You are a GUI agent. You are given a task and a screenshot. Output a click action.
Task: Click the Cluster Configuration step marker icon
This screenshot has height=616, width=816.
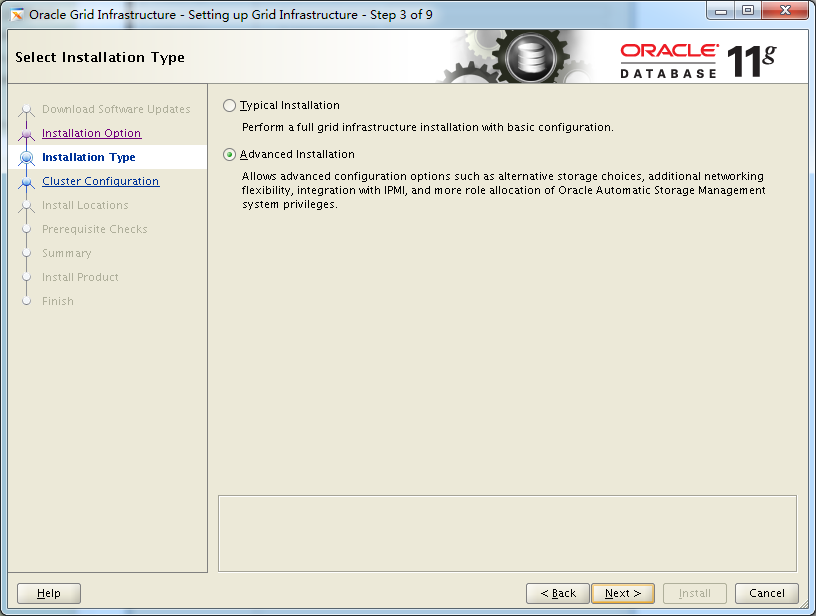27,182
